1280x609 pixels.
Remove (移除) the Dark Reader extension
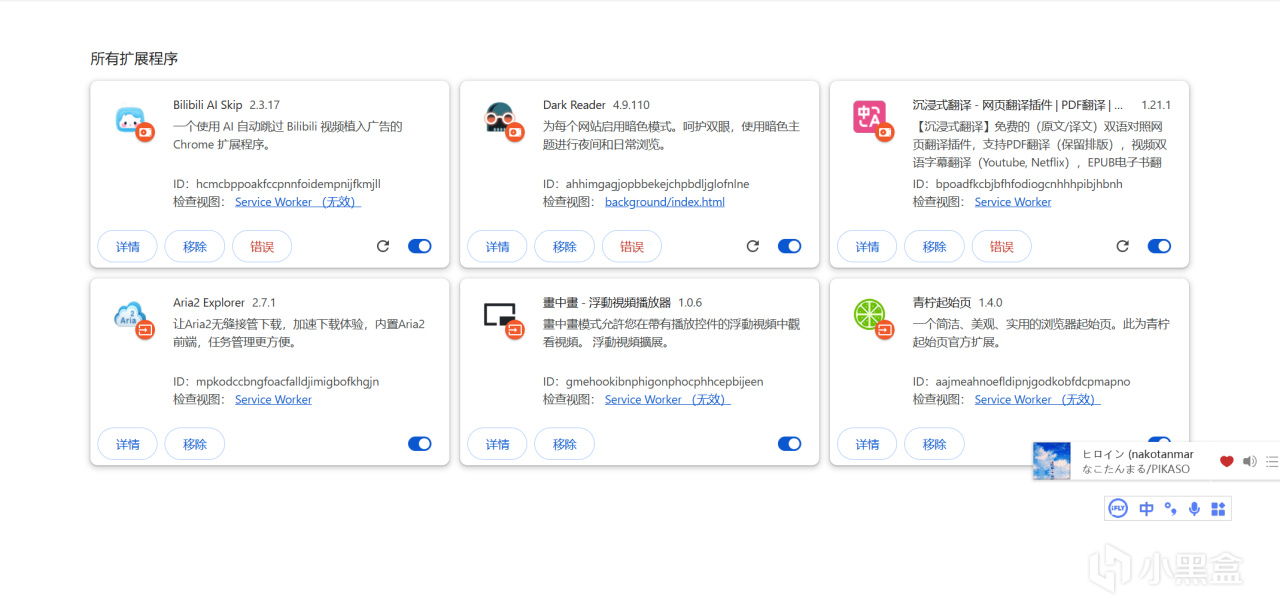(565, 246)
